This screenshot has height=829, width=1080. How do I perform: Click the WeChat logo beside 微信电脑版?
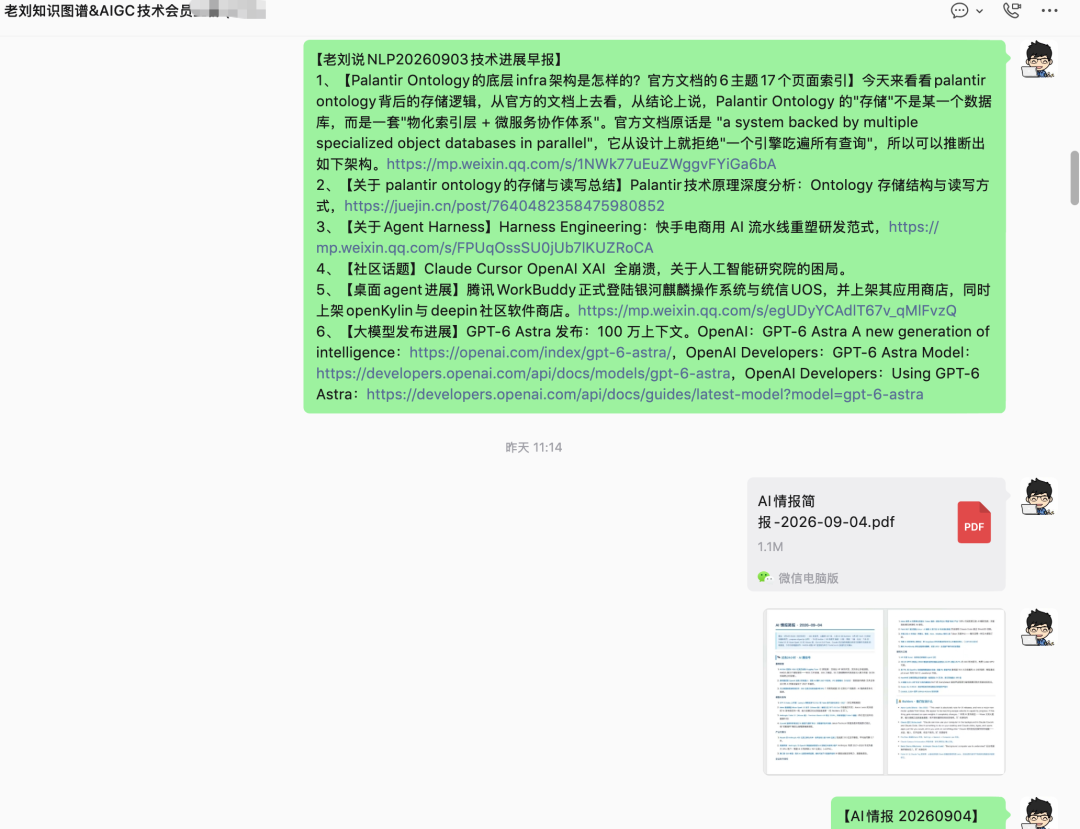pos(764,578)
